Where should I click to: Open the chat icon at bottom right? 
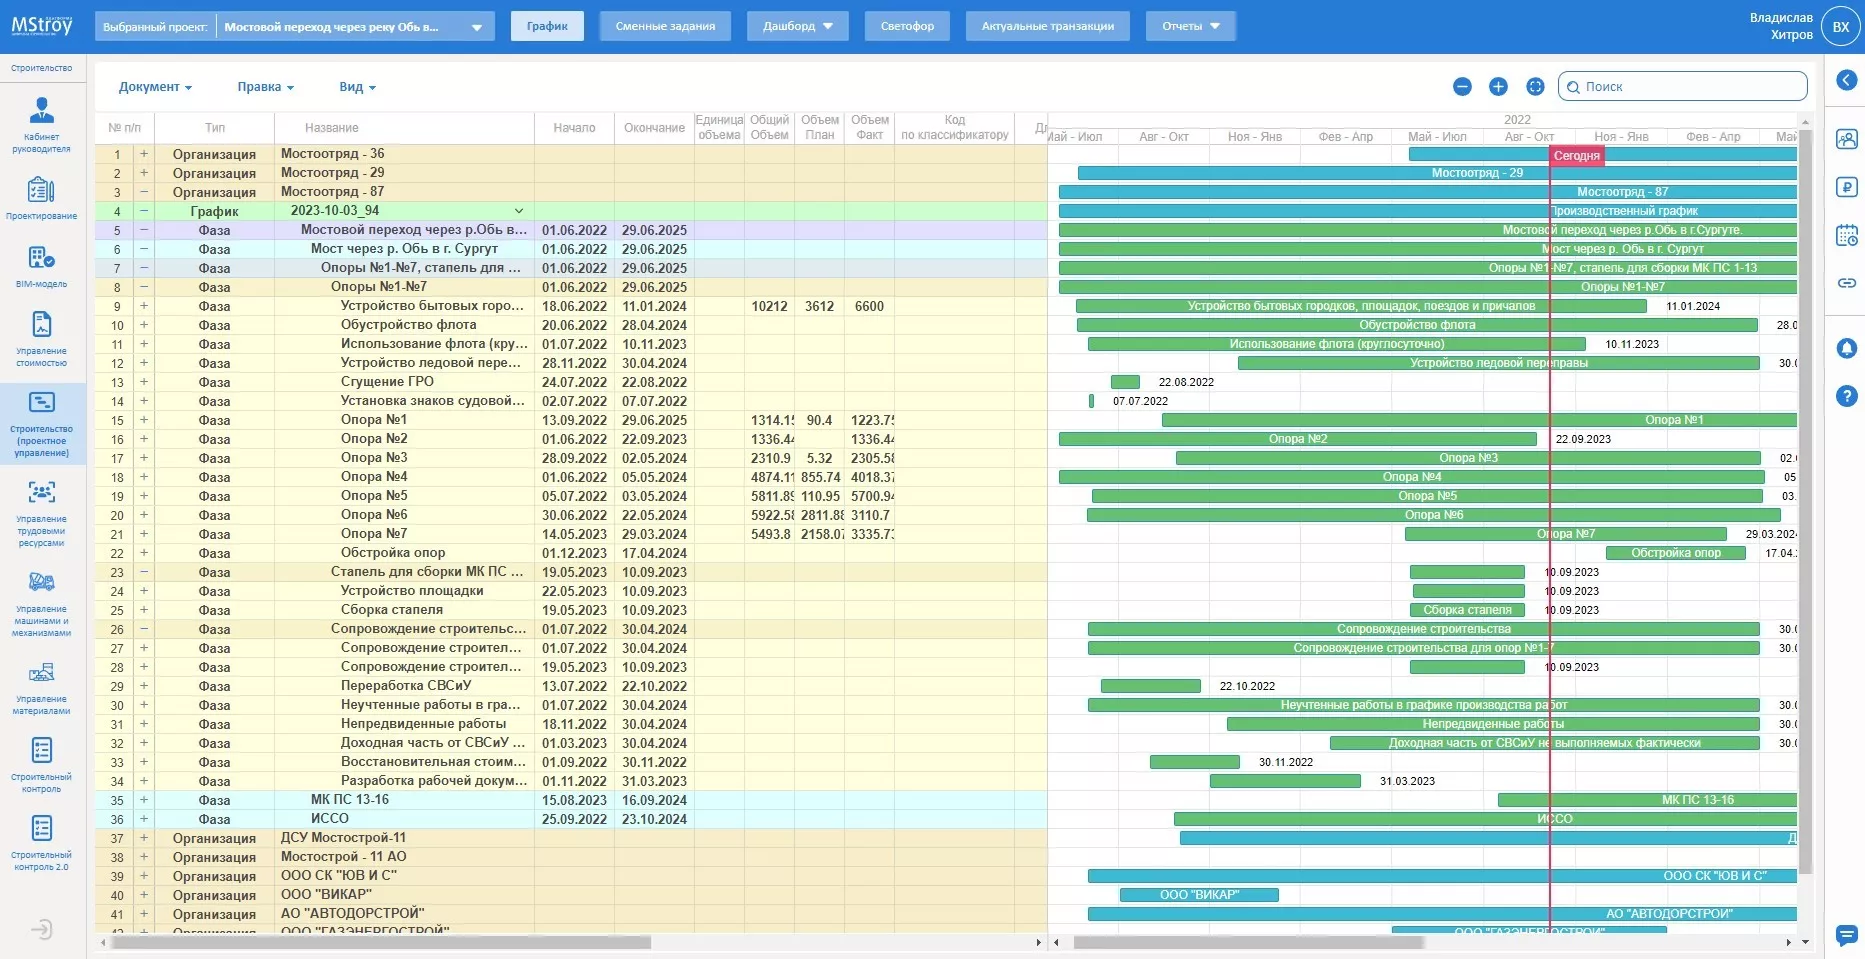point(1846,935)
